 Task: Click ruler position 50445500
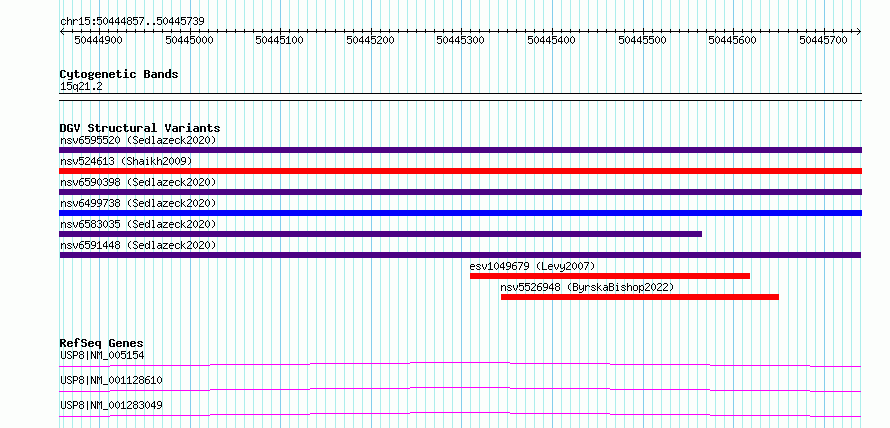click(643, 40)
